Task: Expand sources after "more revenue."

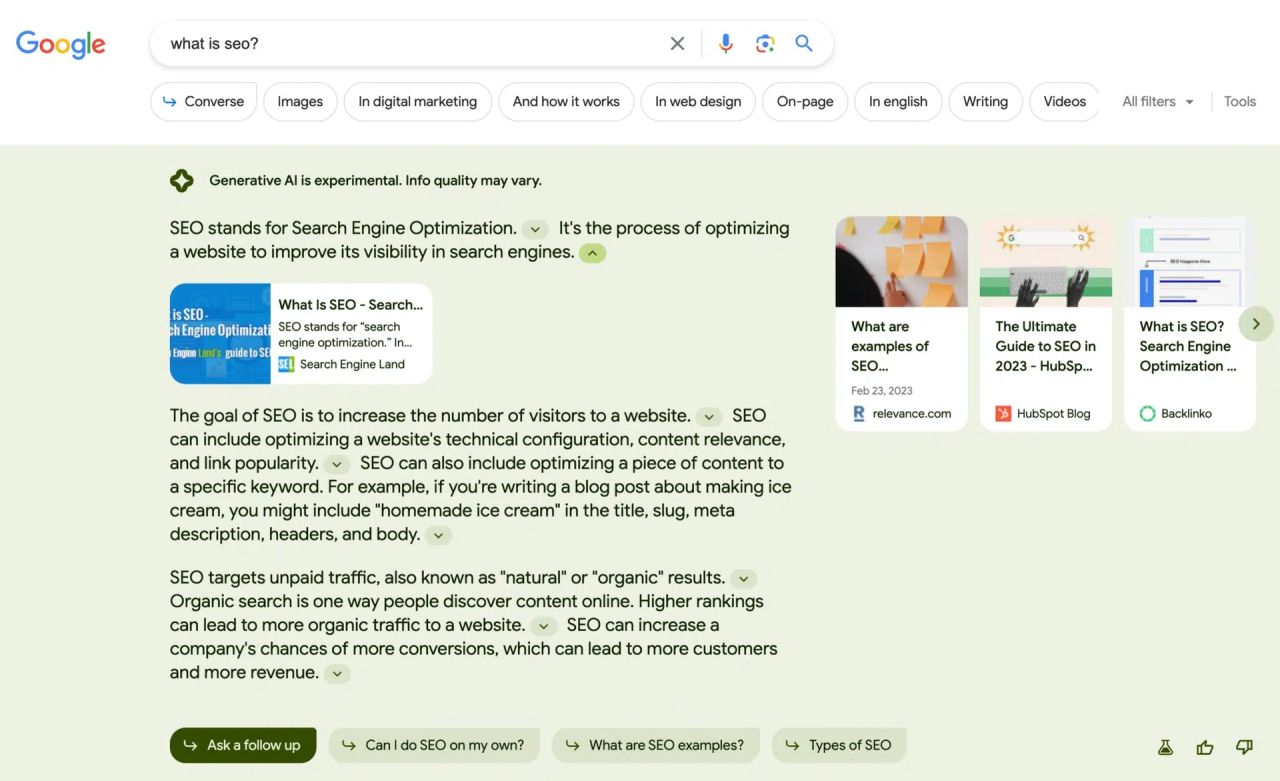Action: (x=337, y=674)
